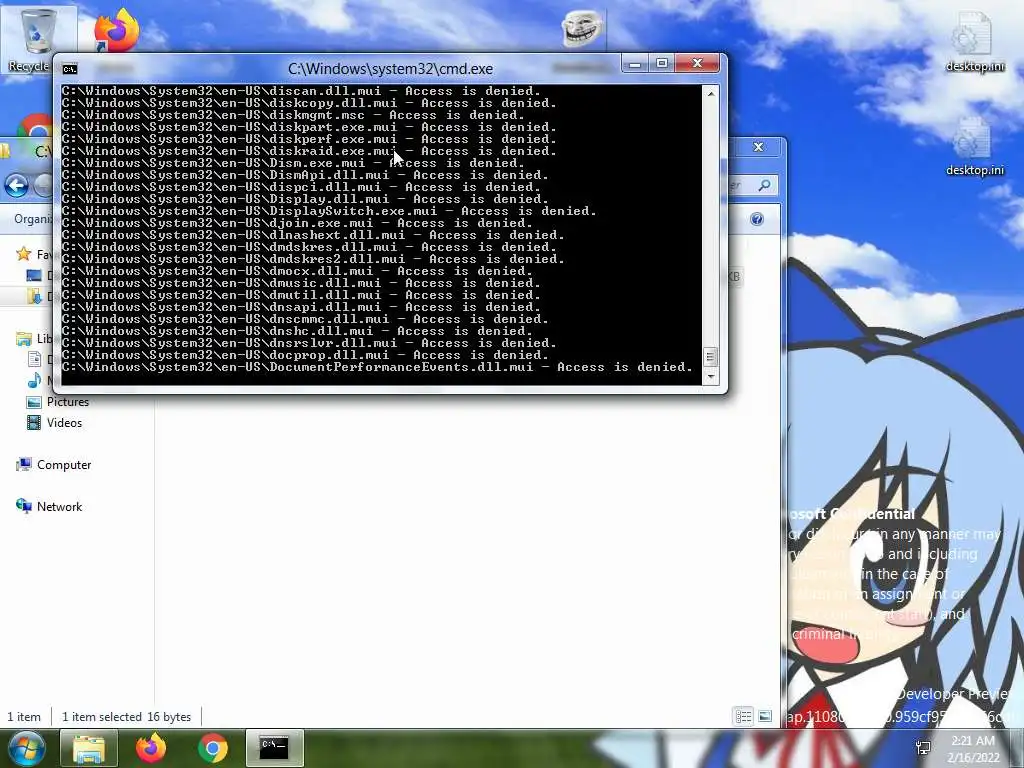This screenshot has height=768, width=1024.
Task: Open the Windows Start orb
Action: [27, 748]
